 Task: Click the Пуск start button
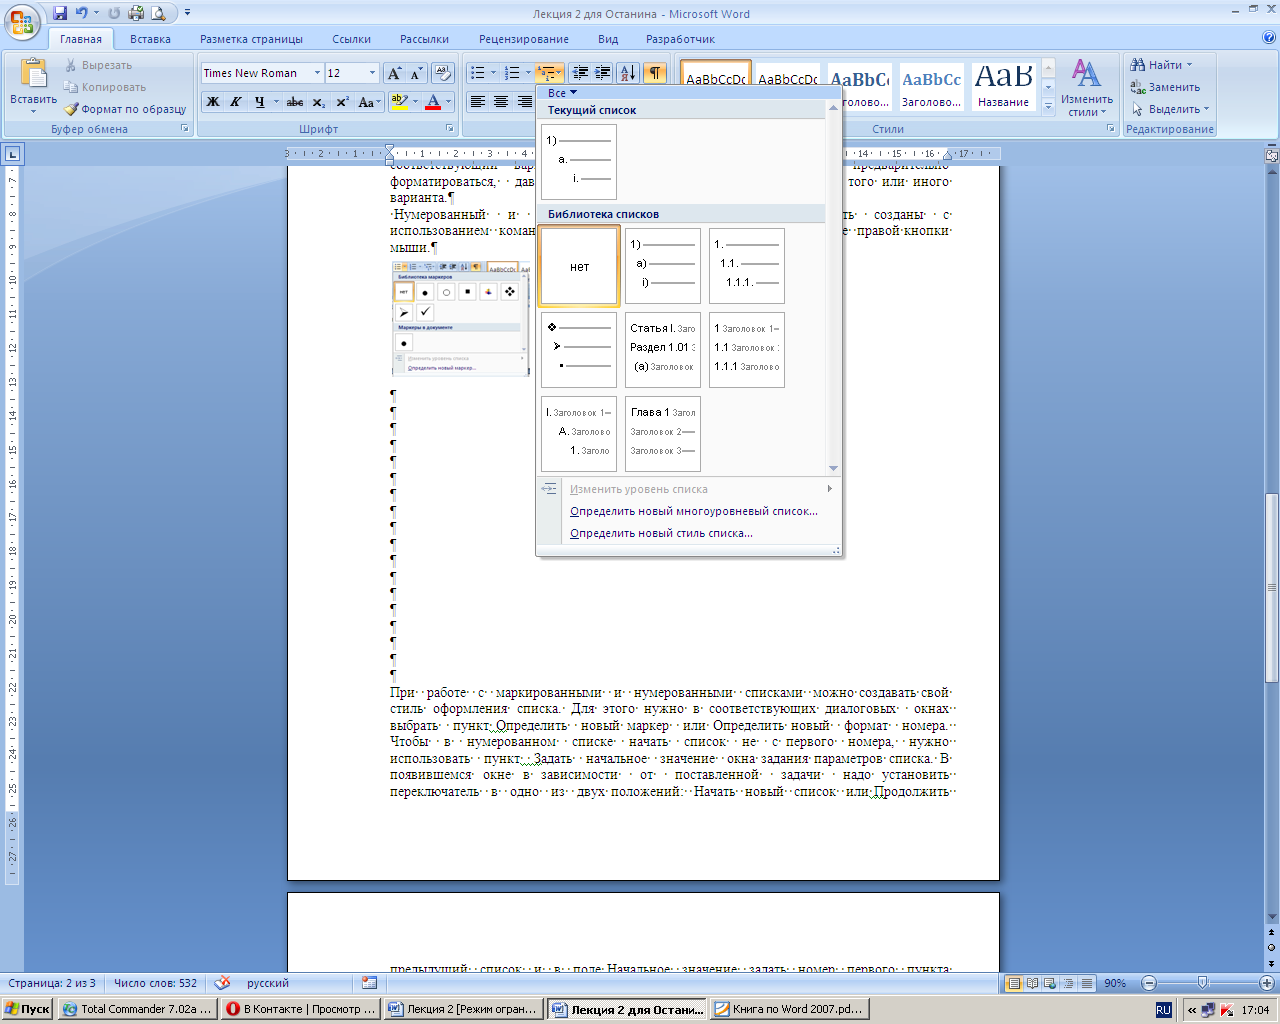click(28, 1009)
